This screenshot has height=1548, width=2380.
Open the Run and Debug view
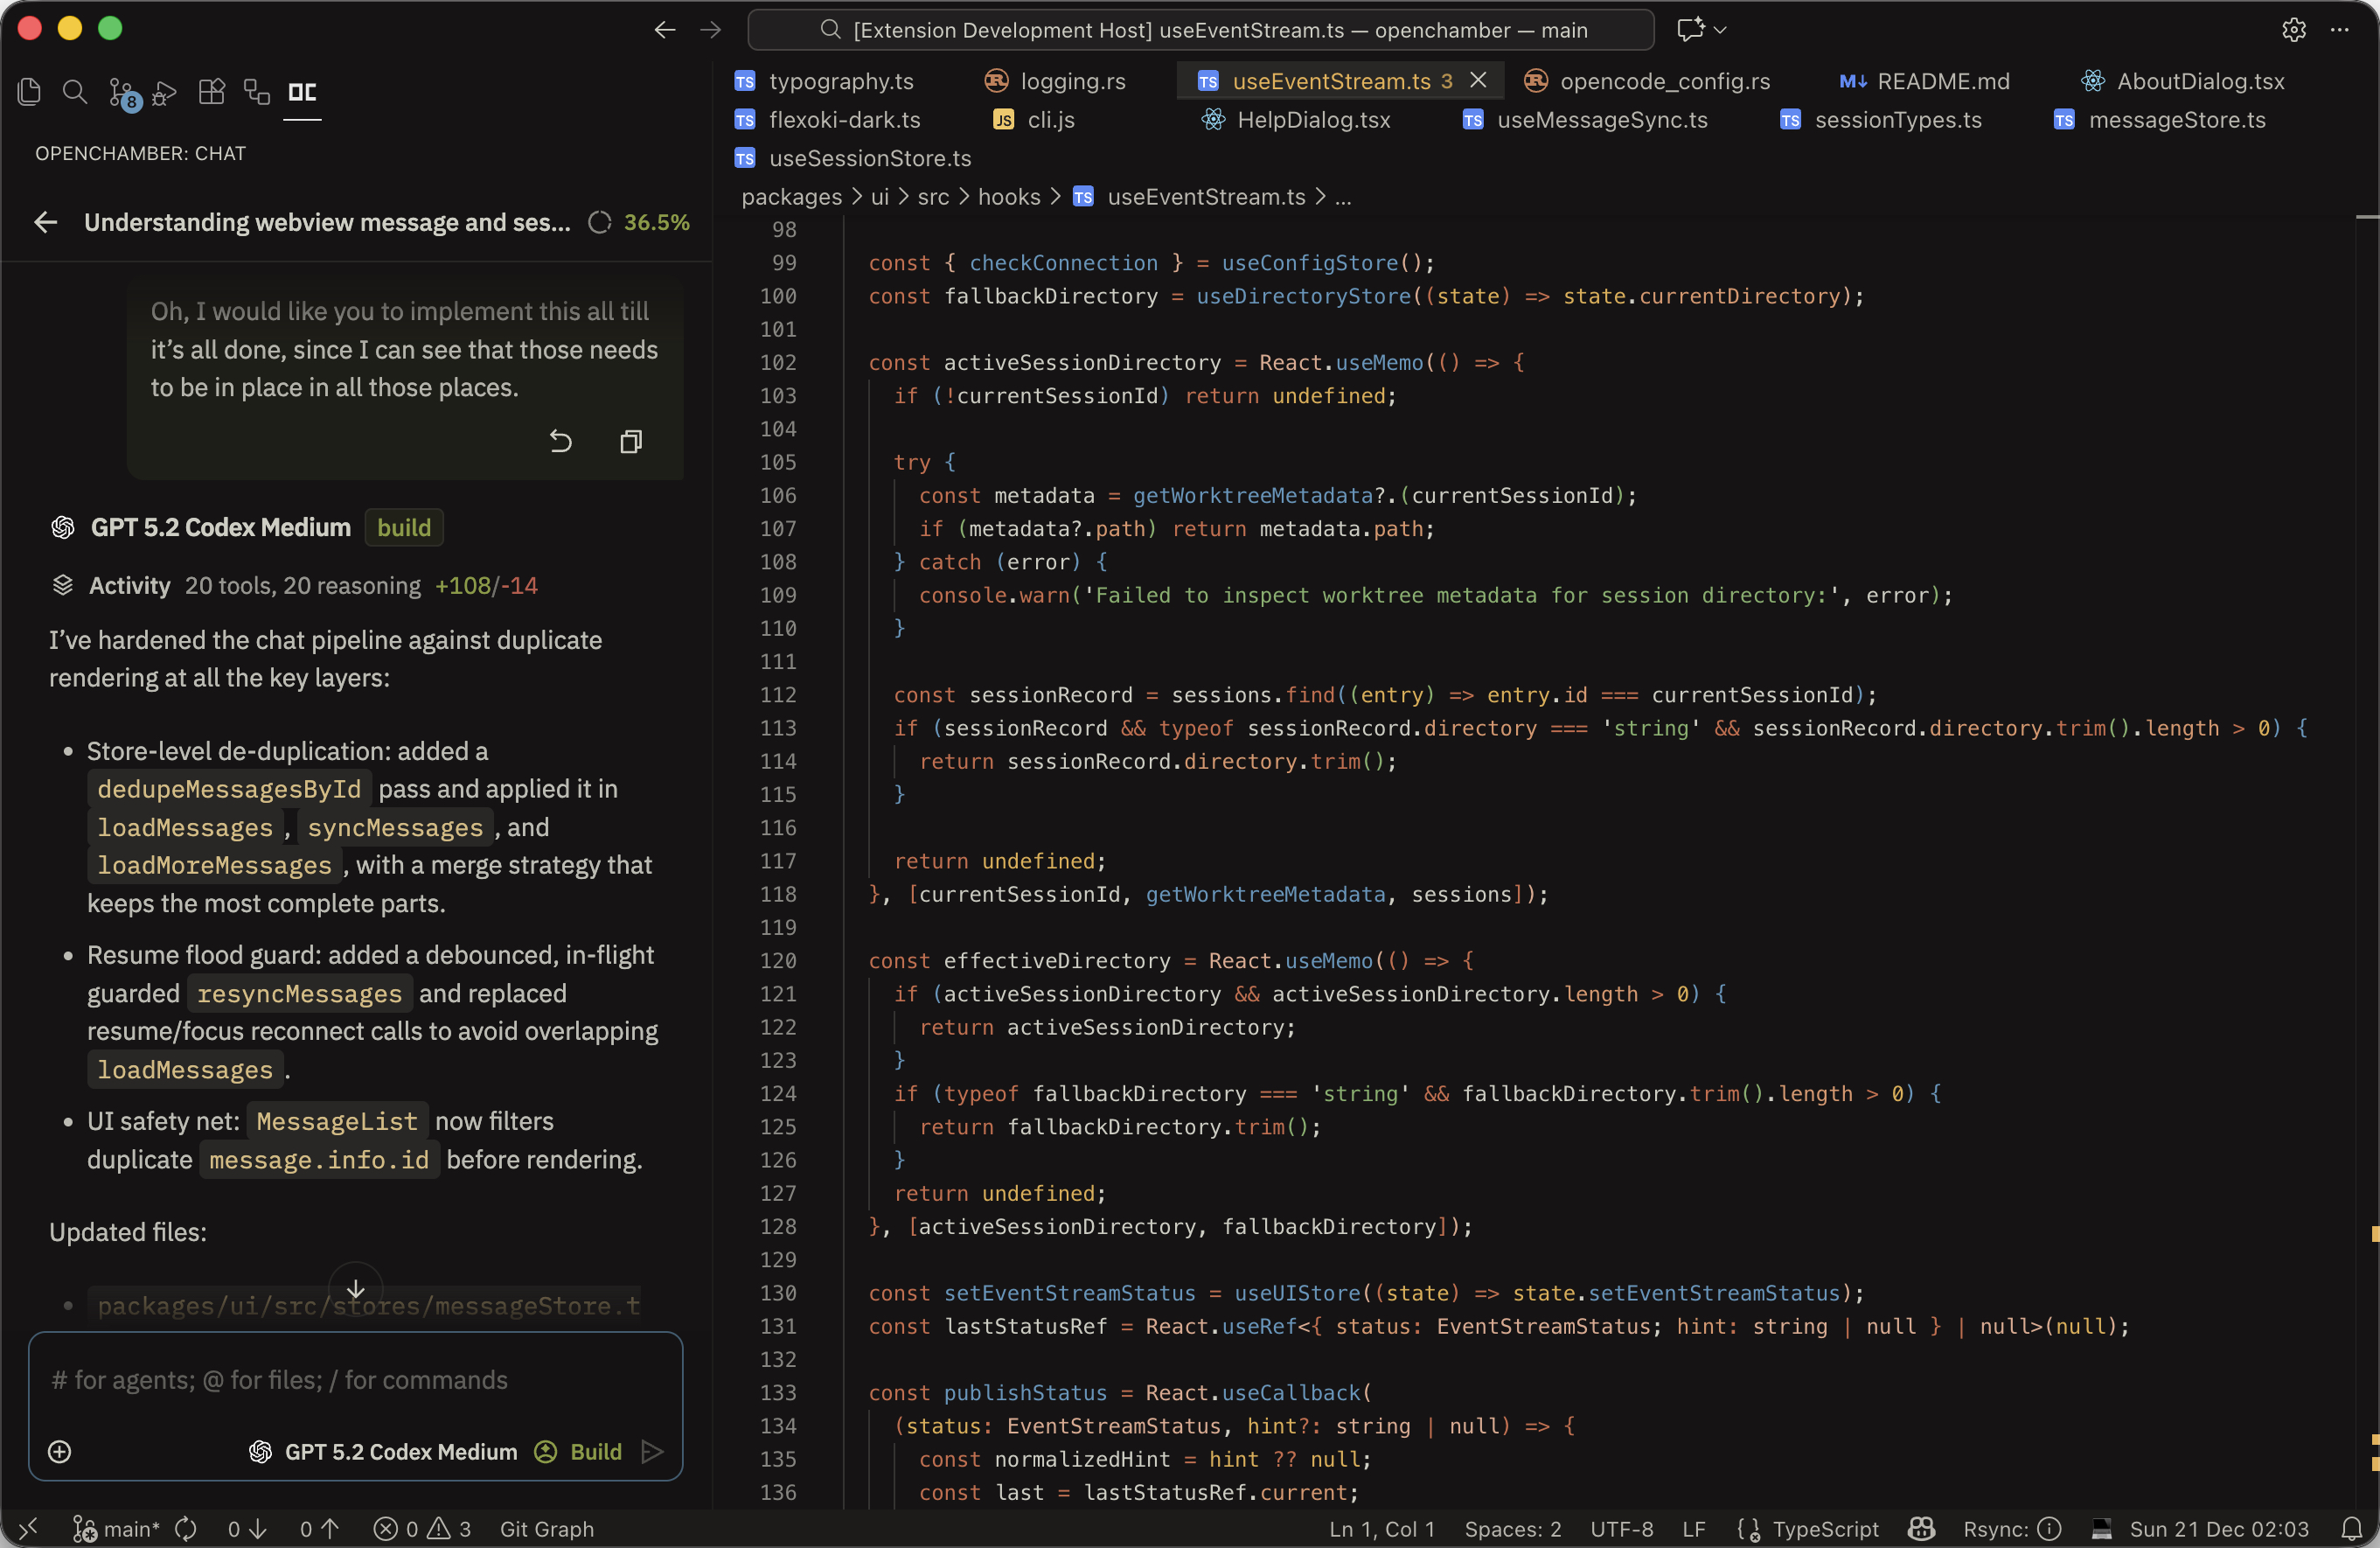[x=165, y=93]
